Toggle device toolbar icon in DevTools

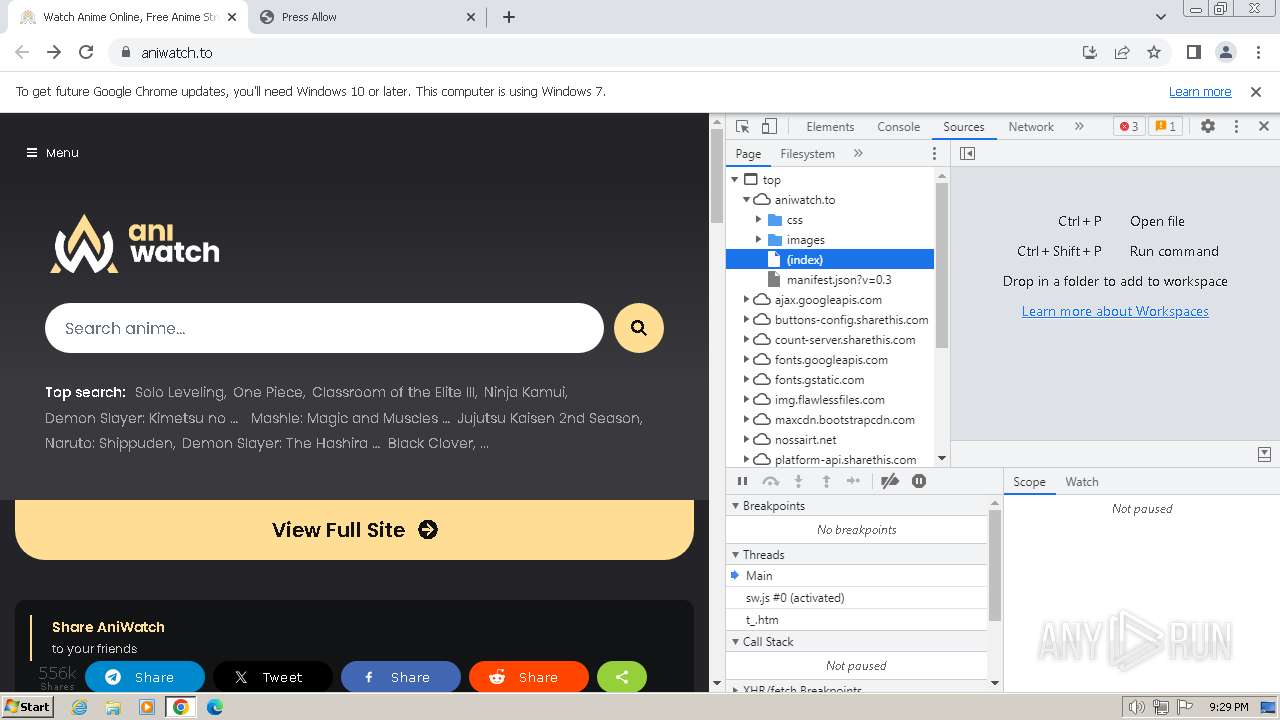click(769, 127)
